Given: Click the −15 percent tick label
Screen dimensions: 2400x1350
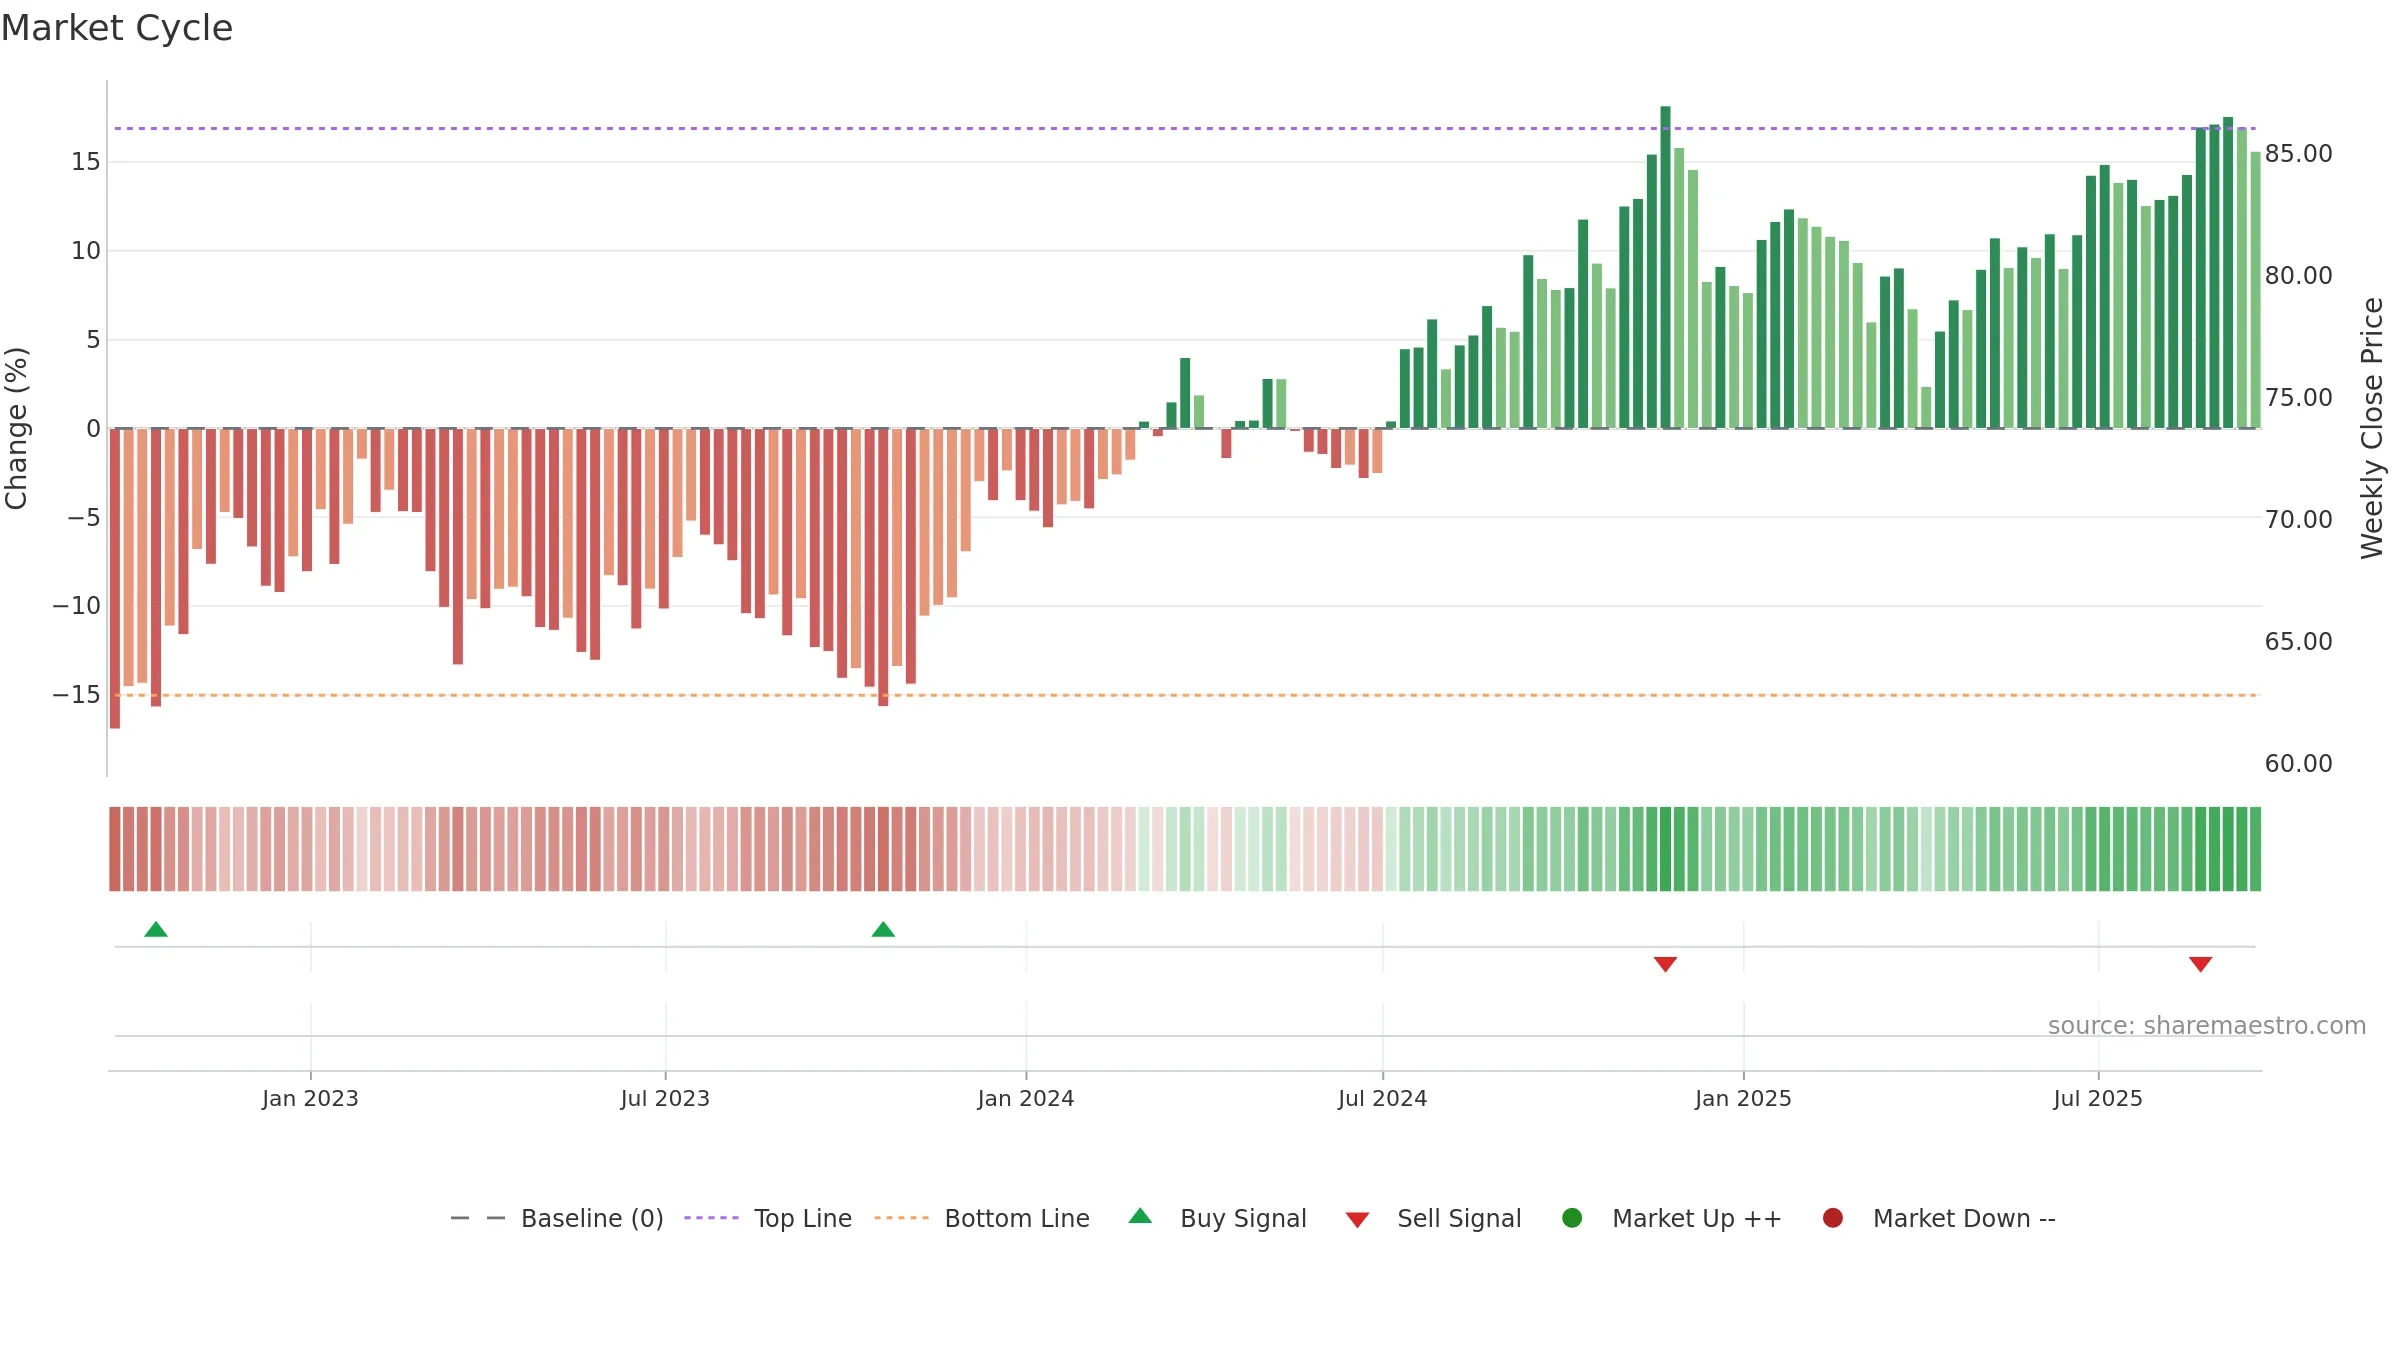Looking at the screenshot, I should (76, 694).
